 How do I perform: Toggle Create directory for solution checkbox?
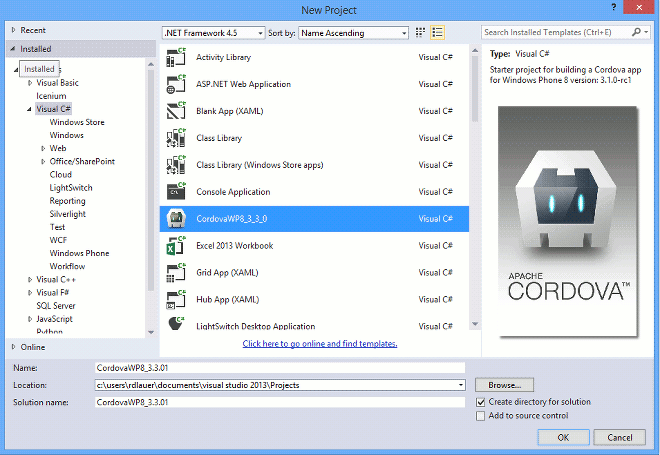(x=480, y=402)
